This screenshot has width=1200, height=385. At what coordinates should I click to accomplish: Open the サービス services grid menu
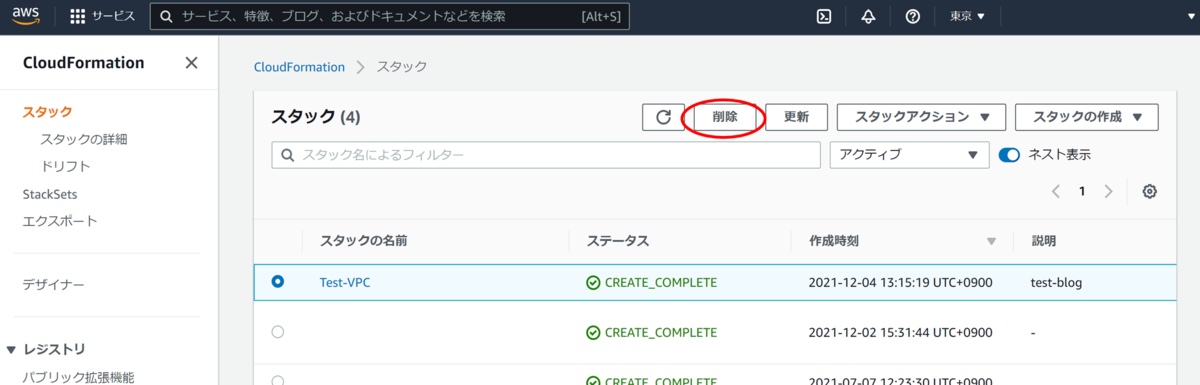(103, 16)
